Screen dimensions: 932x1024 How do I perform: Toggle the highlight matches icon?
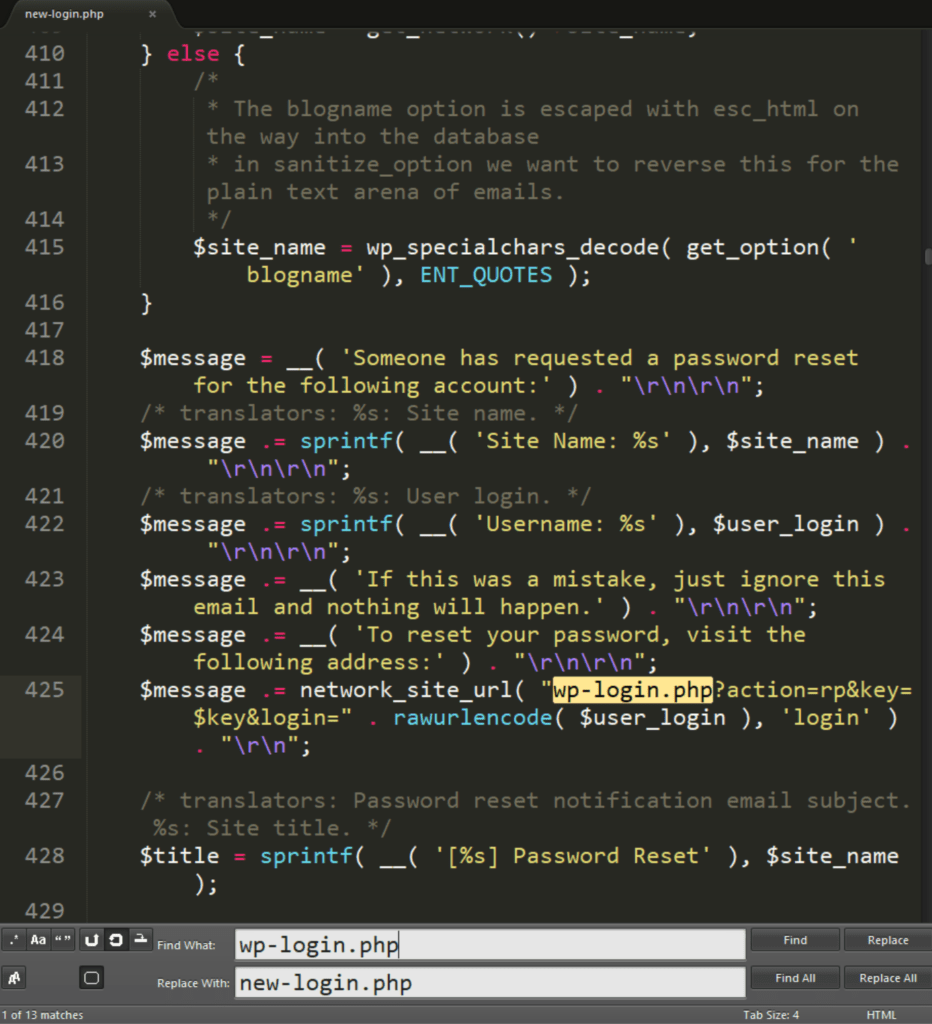[141, 940]
